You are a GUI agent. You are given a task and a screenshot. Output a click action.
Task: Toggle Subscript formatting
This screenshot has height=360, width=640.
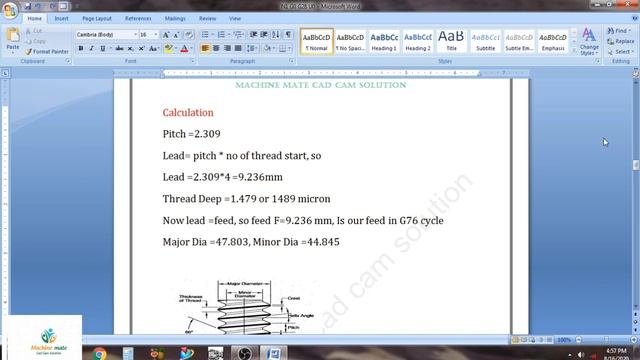pyautogui.click(x=130, y=49)
